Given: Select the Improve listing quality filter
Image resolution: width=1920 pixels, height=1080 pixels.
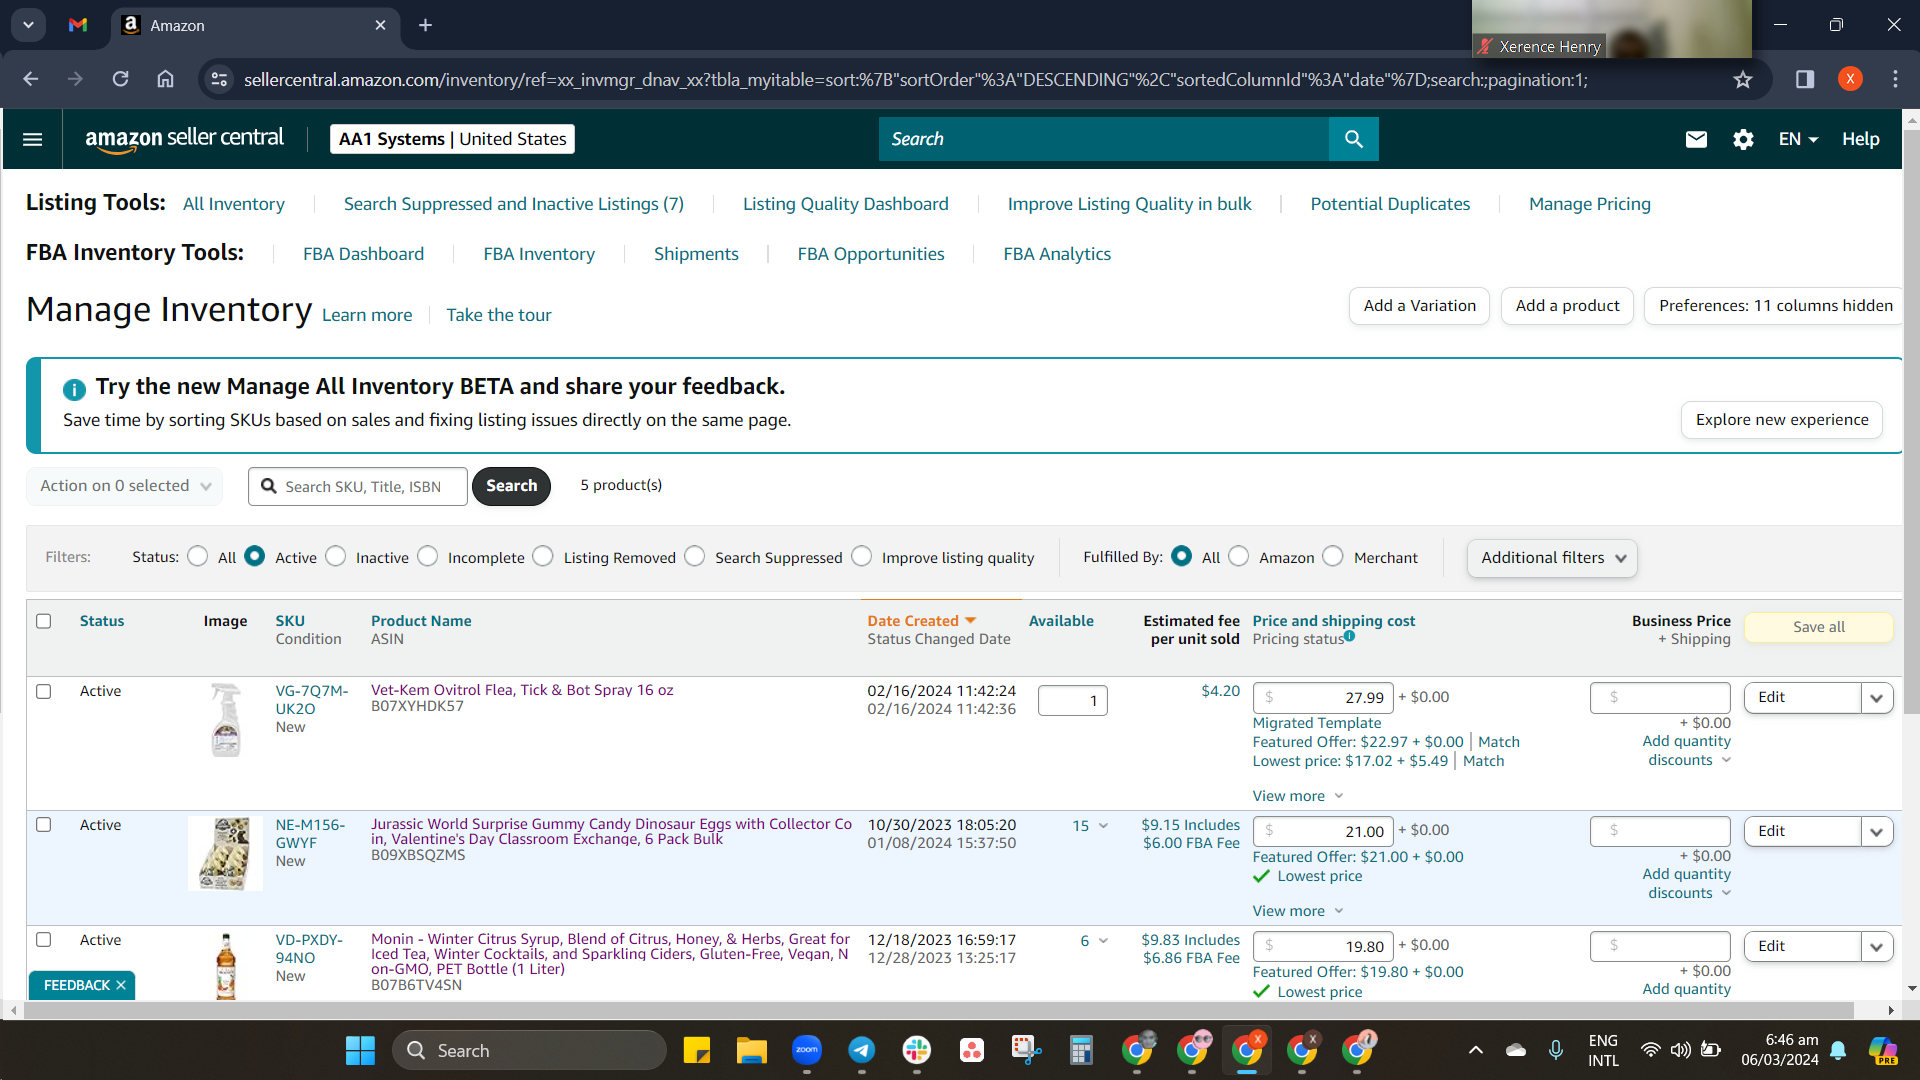Looking at the screenshot, I should point(862,556).
